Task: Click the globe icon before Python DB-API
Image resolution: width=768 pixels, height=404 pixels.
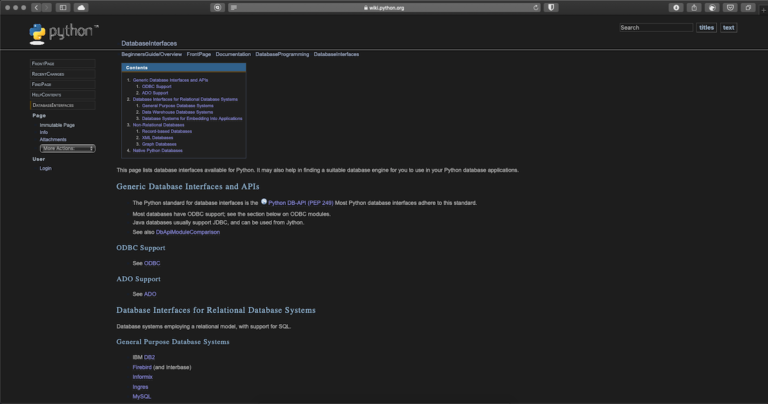Action: (x=264, y=201)
